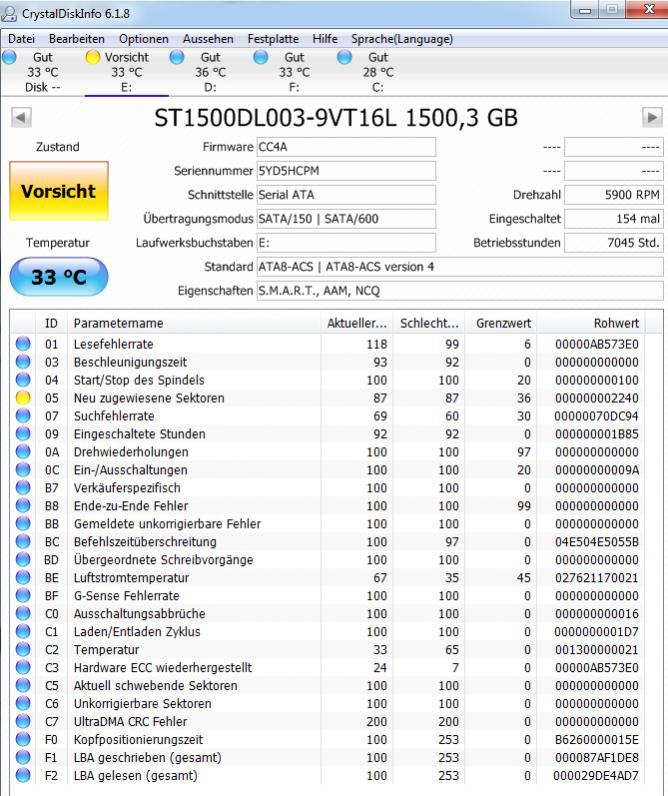Click the Drehzahl field 5900 RPM
This screenshot has height=796, width=668.
tap(614, 195)
